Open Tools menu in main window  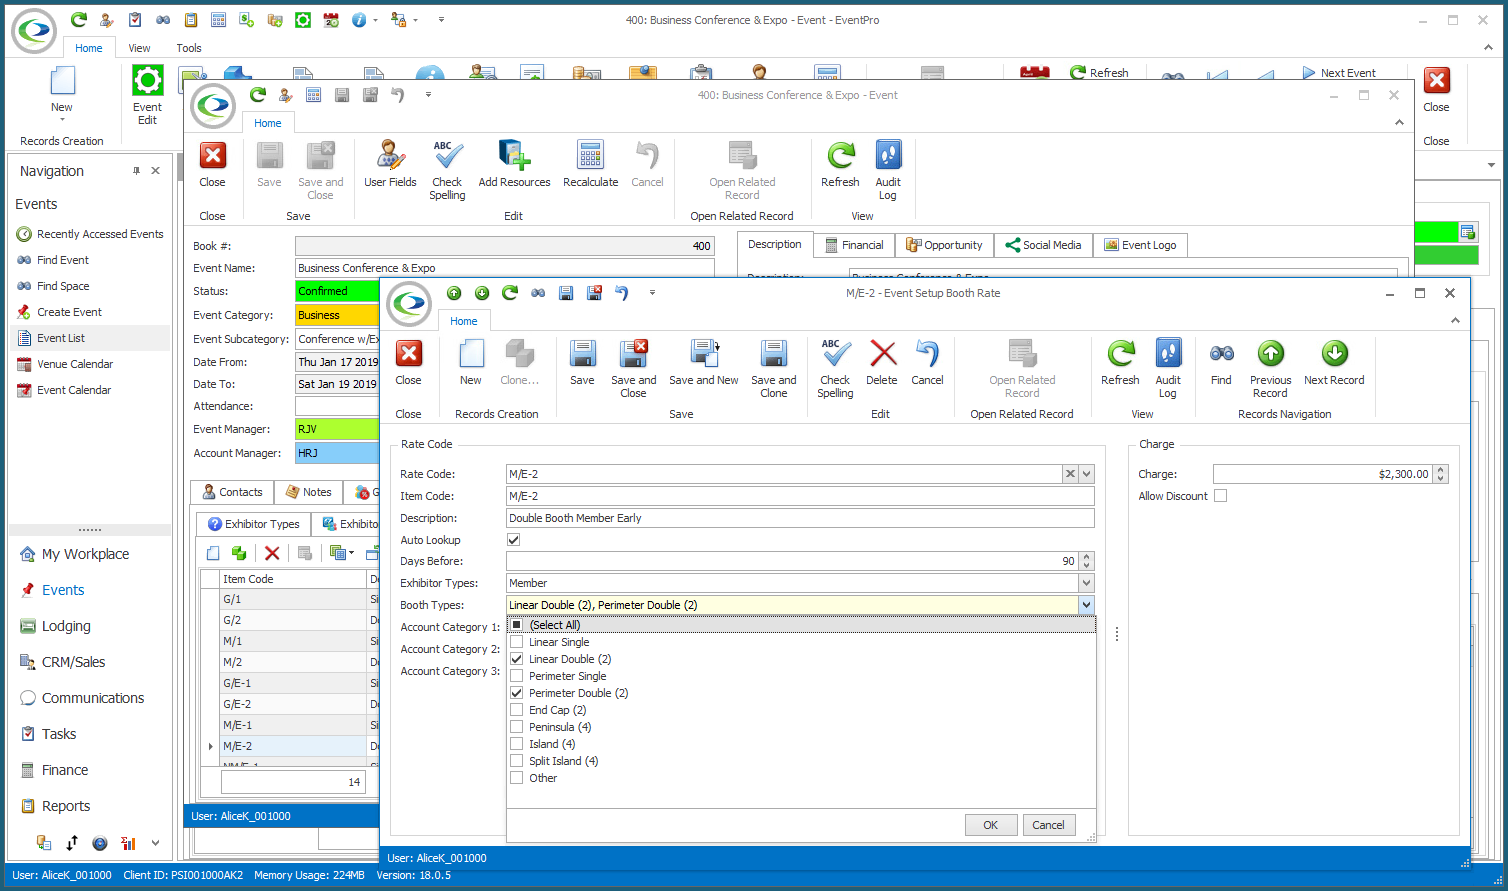click(189, 48)
